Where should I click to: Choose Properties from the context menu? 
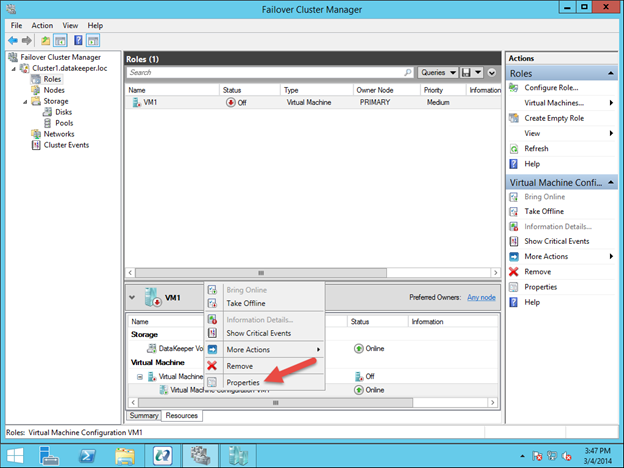point(243,382)
